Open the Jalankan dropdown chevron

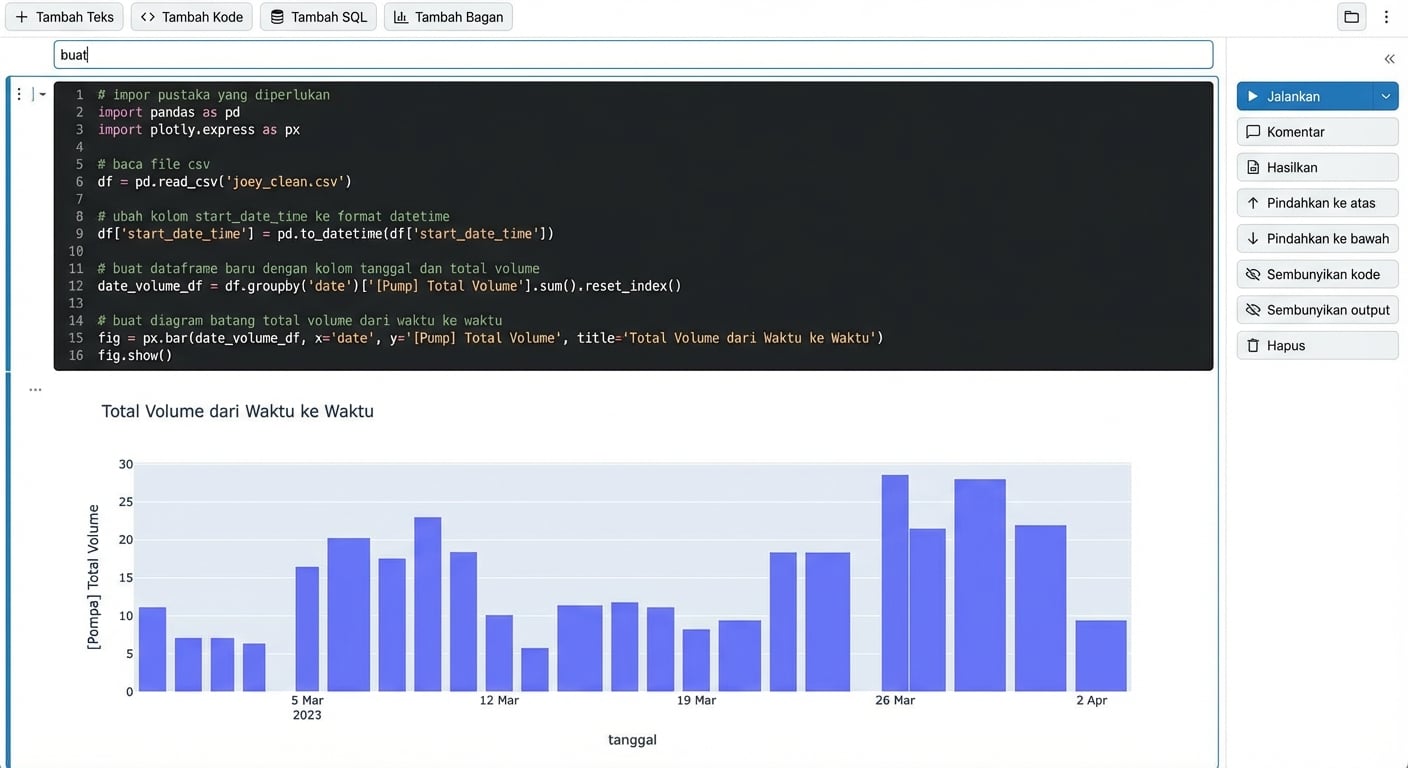click(1385, 96)
